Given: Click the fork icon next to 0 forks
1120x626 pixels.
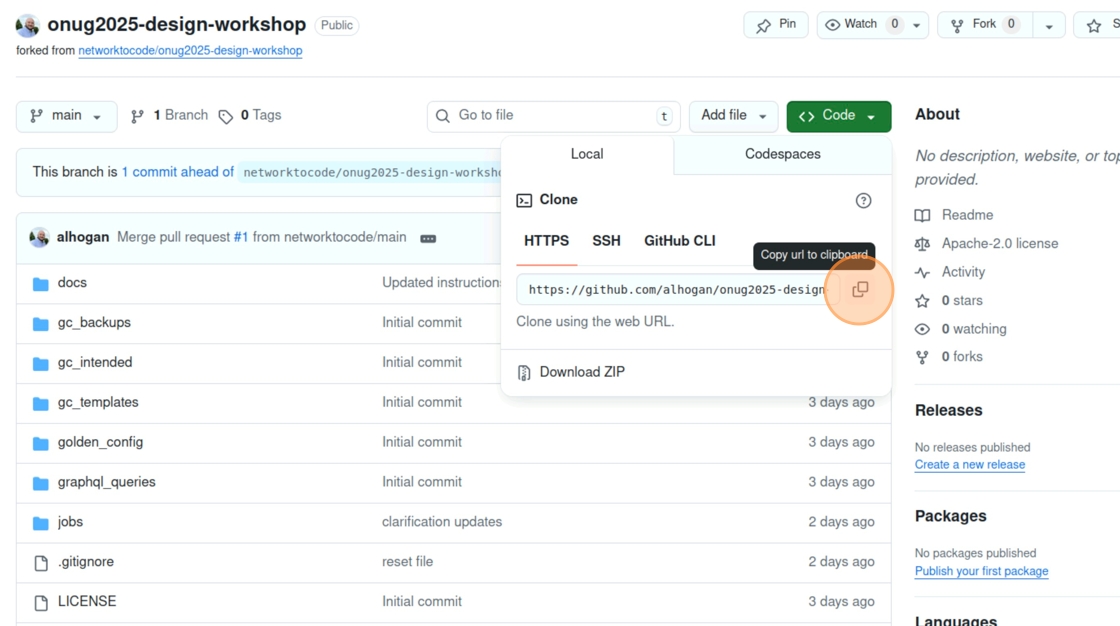Looking at the screenshot, I should [x=922, y=357].
